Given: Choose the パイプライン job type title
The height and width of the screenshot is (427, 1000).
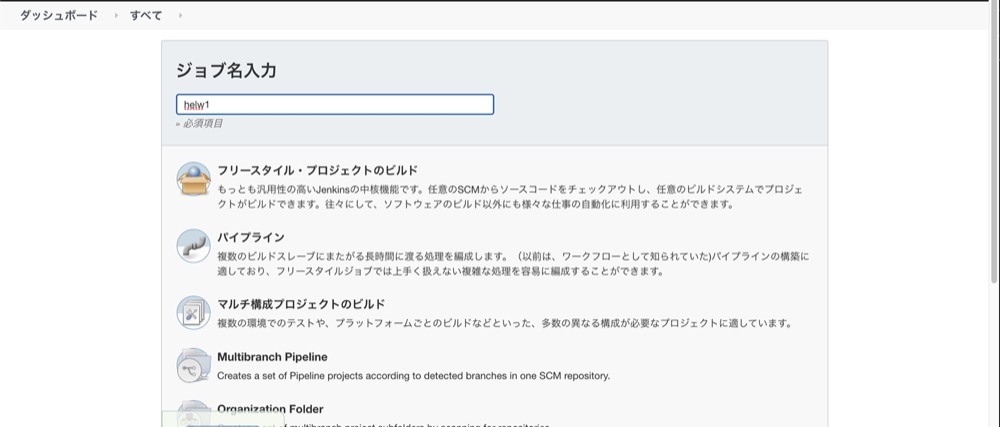Looking at the screenshot, I should click(251, 237).
